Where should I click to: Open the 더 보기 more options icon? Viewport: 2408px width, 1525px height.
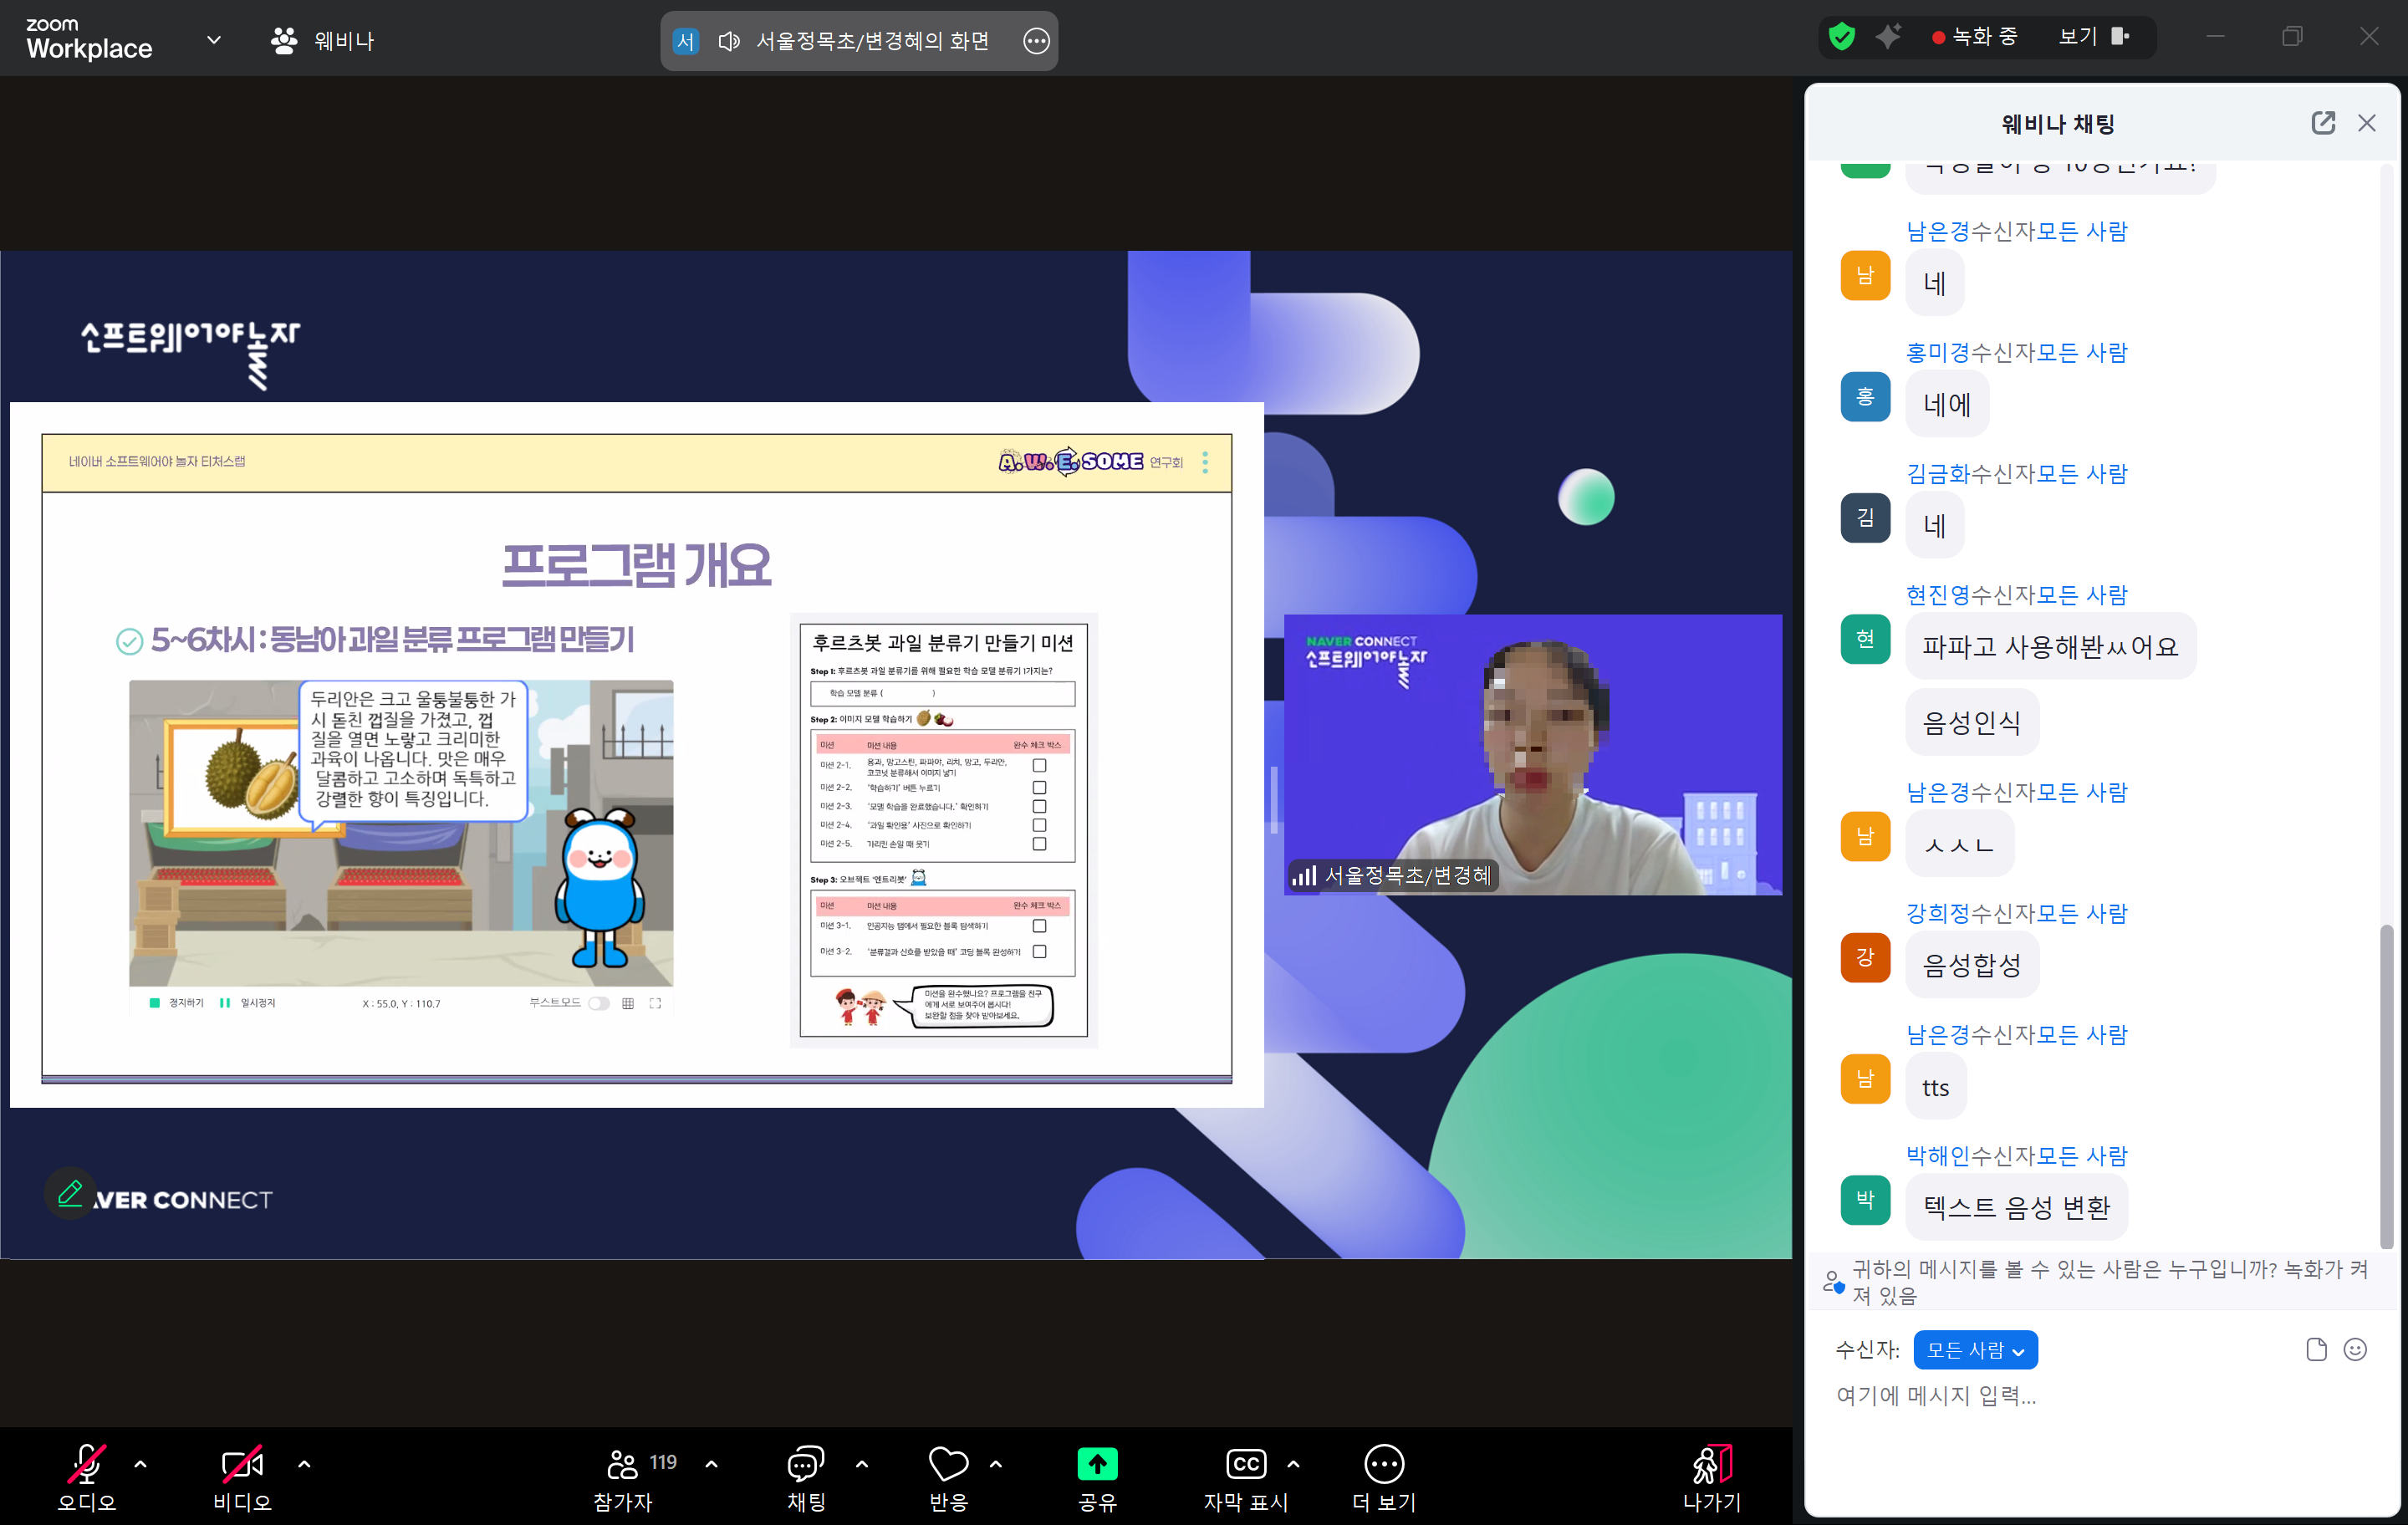click(1383, 1465)
